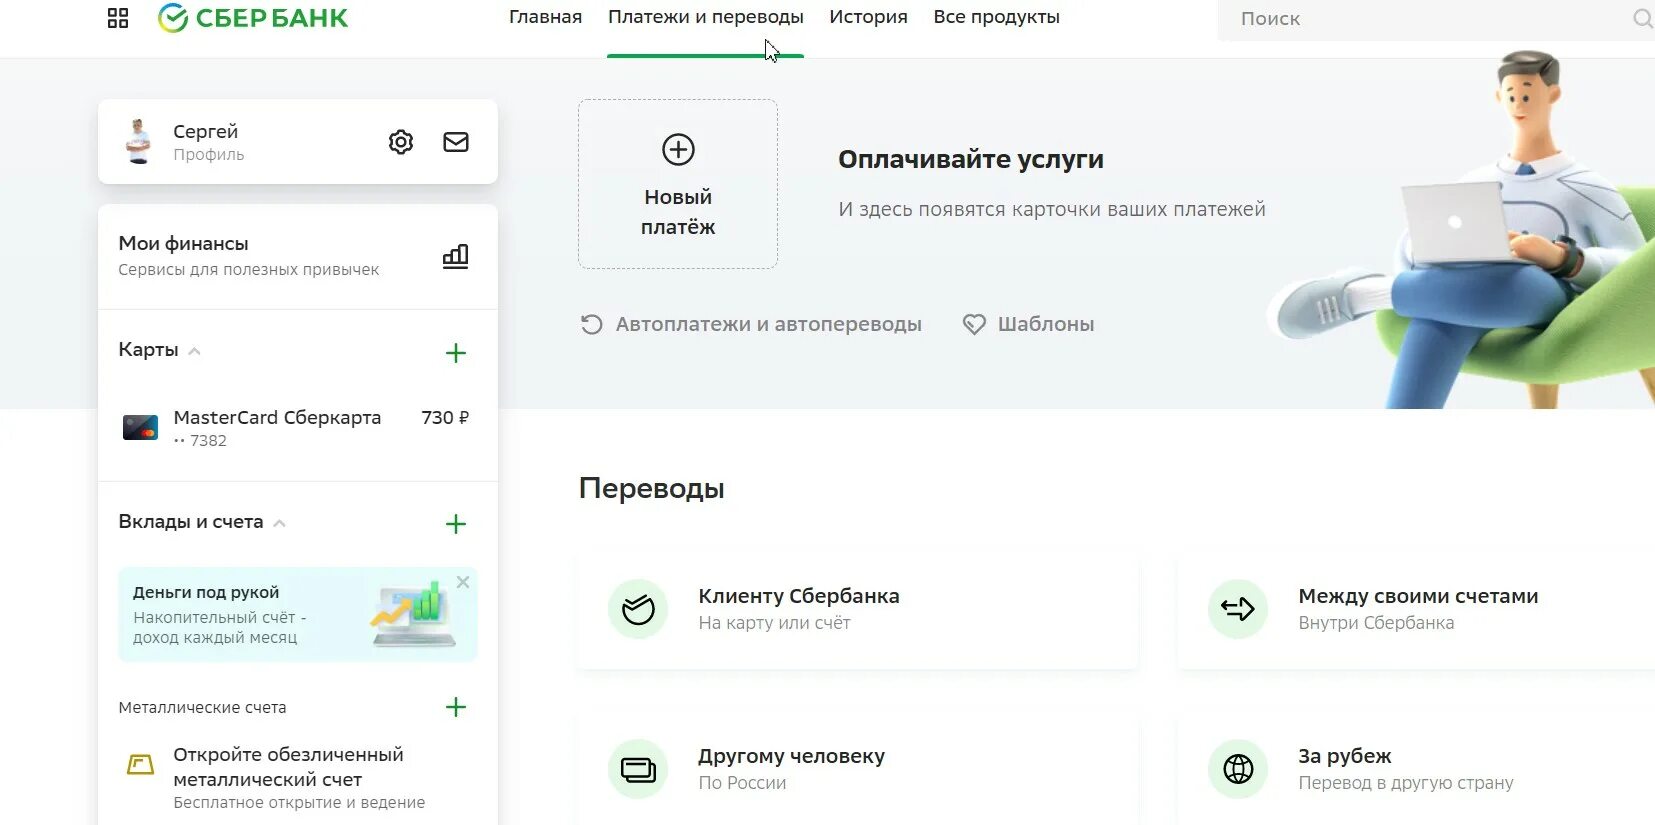Click the Другому человеку card icon
Screen dimensions: 1655x825
pyautogui.click(x=638, y=769)
